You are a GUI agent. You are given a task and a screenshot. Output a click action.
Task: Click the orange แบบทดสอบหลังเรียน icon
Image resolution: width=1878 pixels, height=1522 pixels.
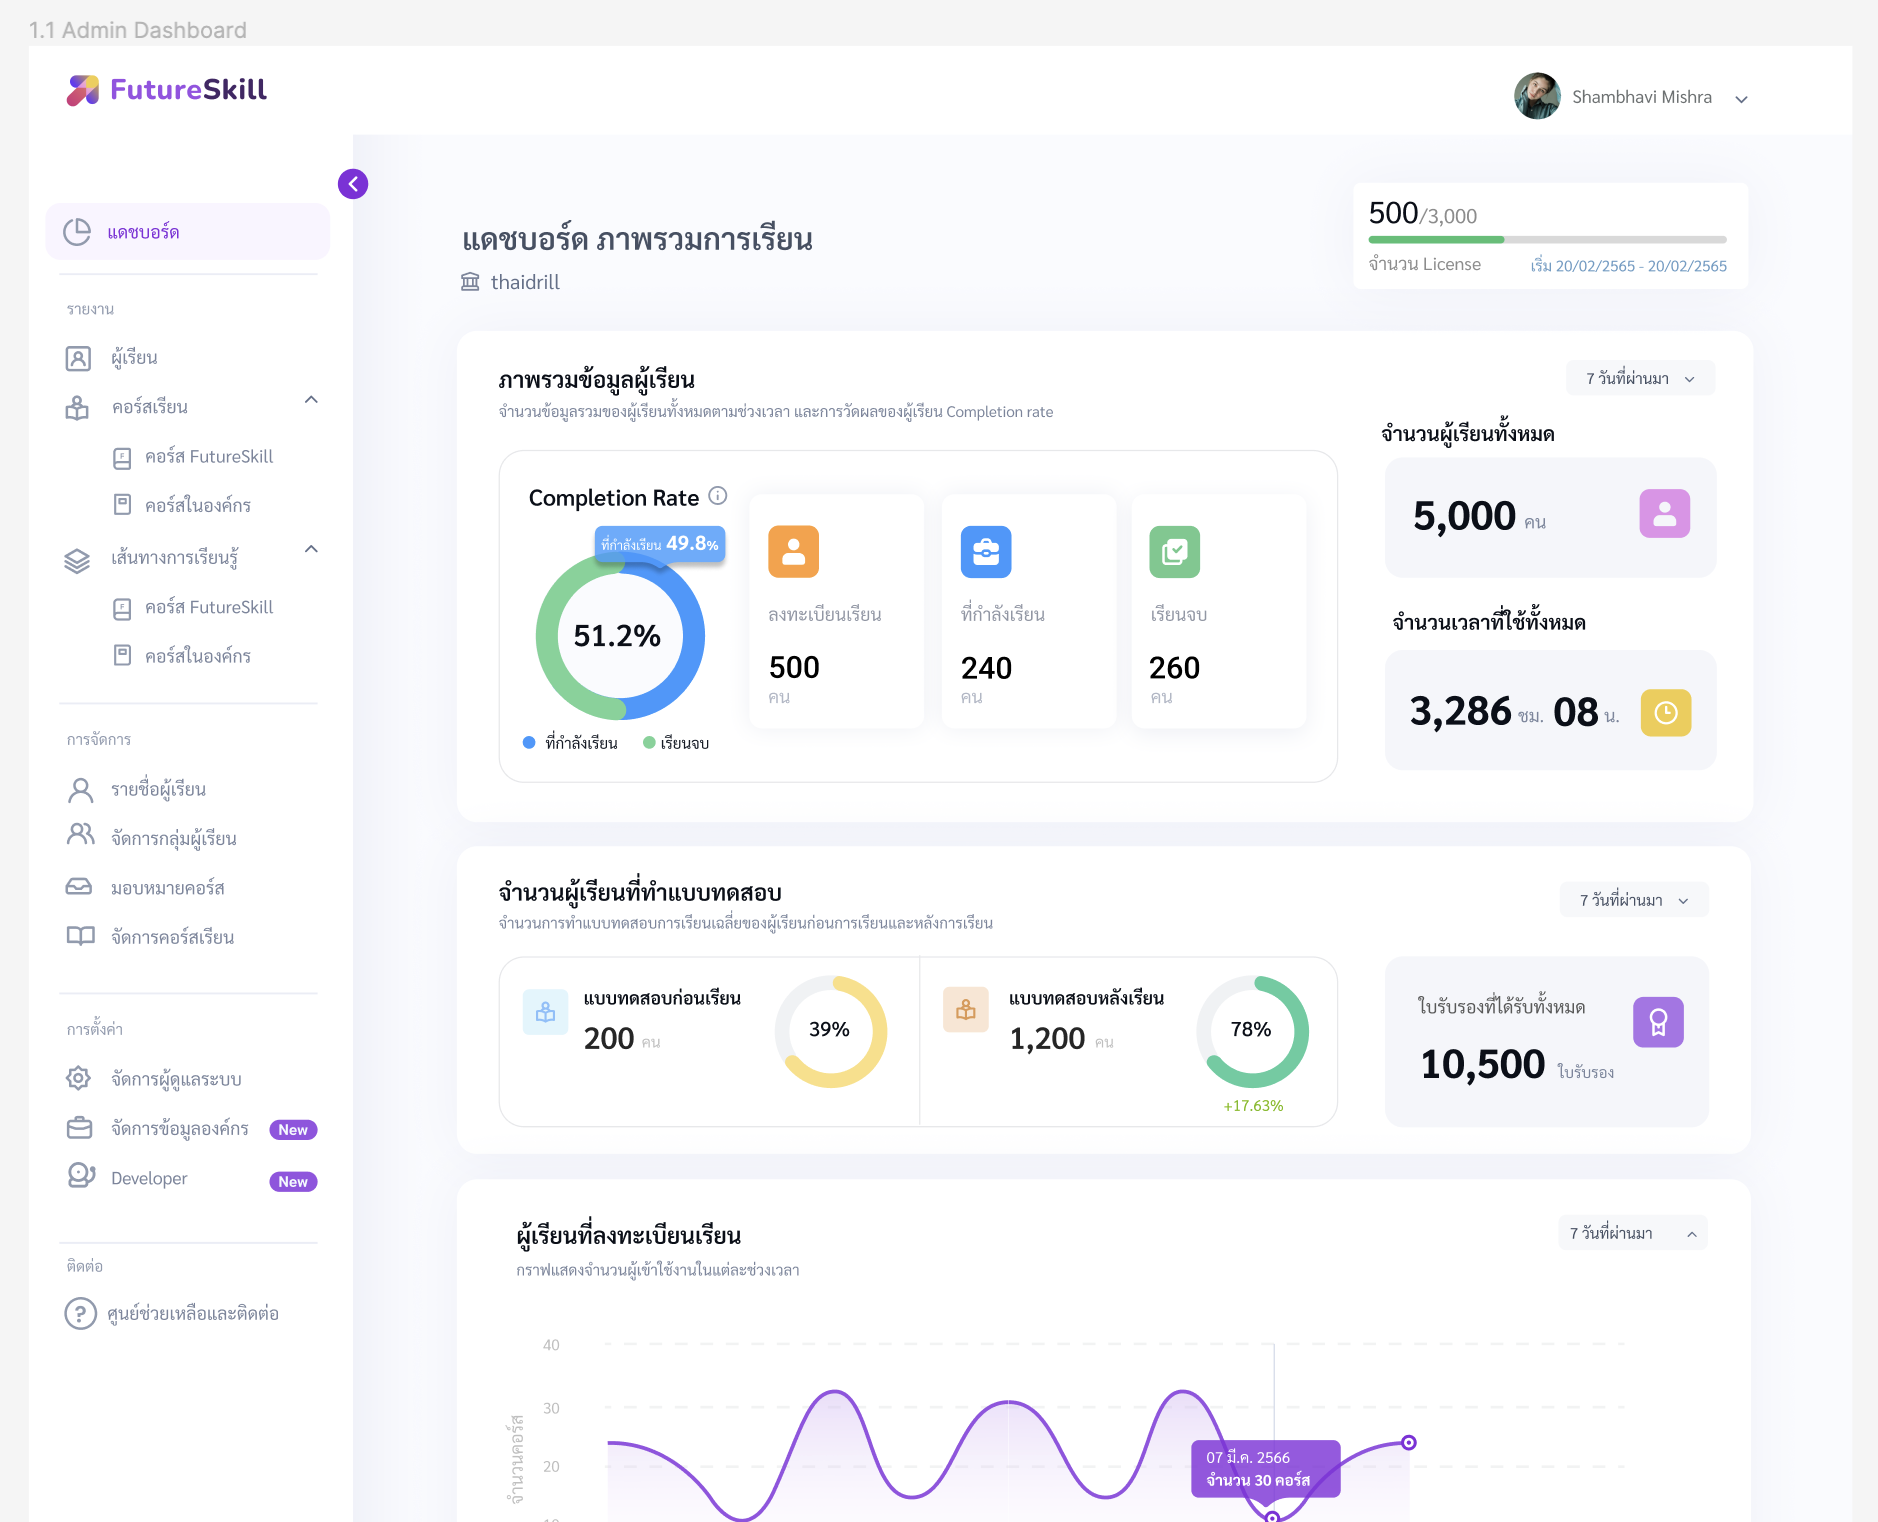tap(966, 1010)
